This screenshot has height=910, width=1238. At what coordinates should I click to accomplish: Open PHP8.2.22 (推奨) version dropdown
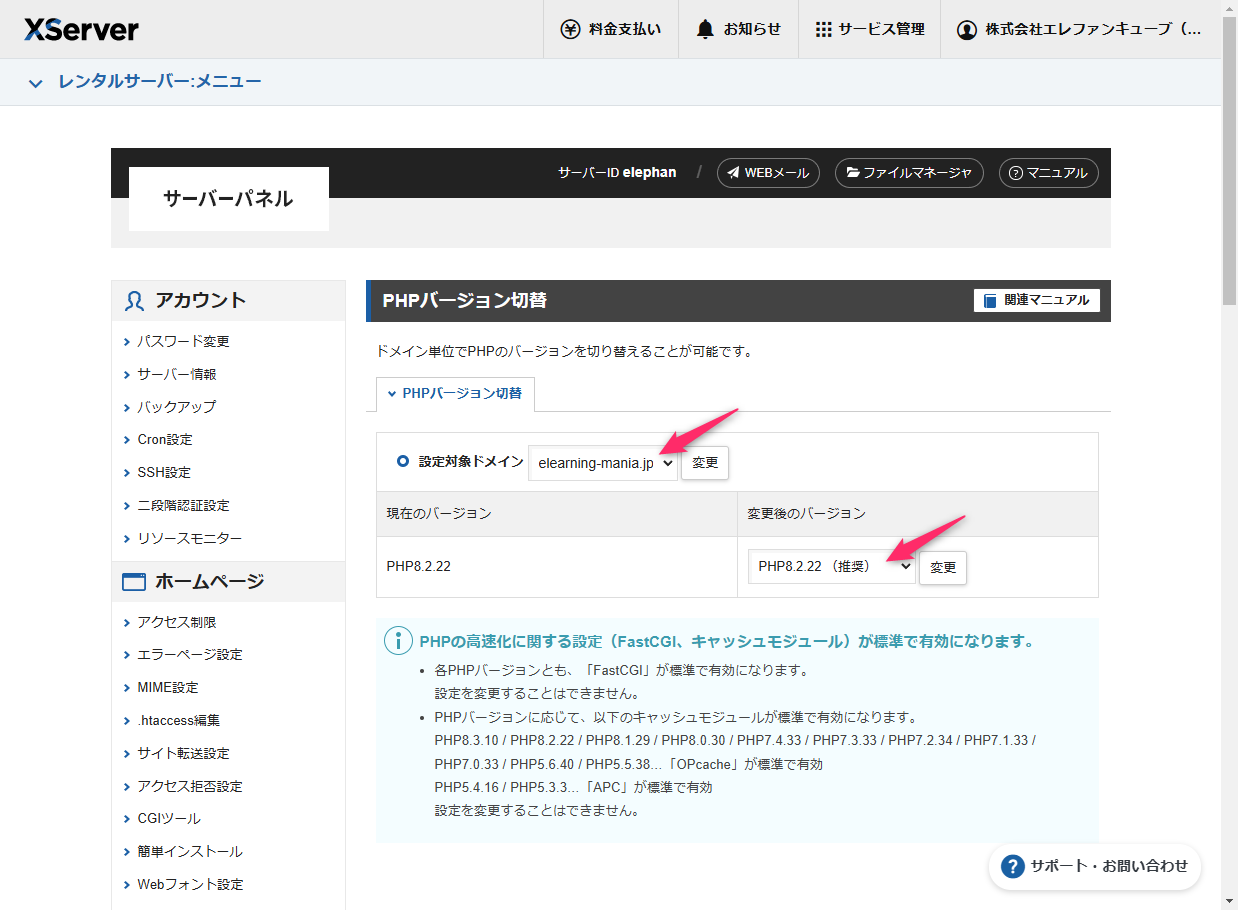[831, 566]
